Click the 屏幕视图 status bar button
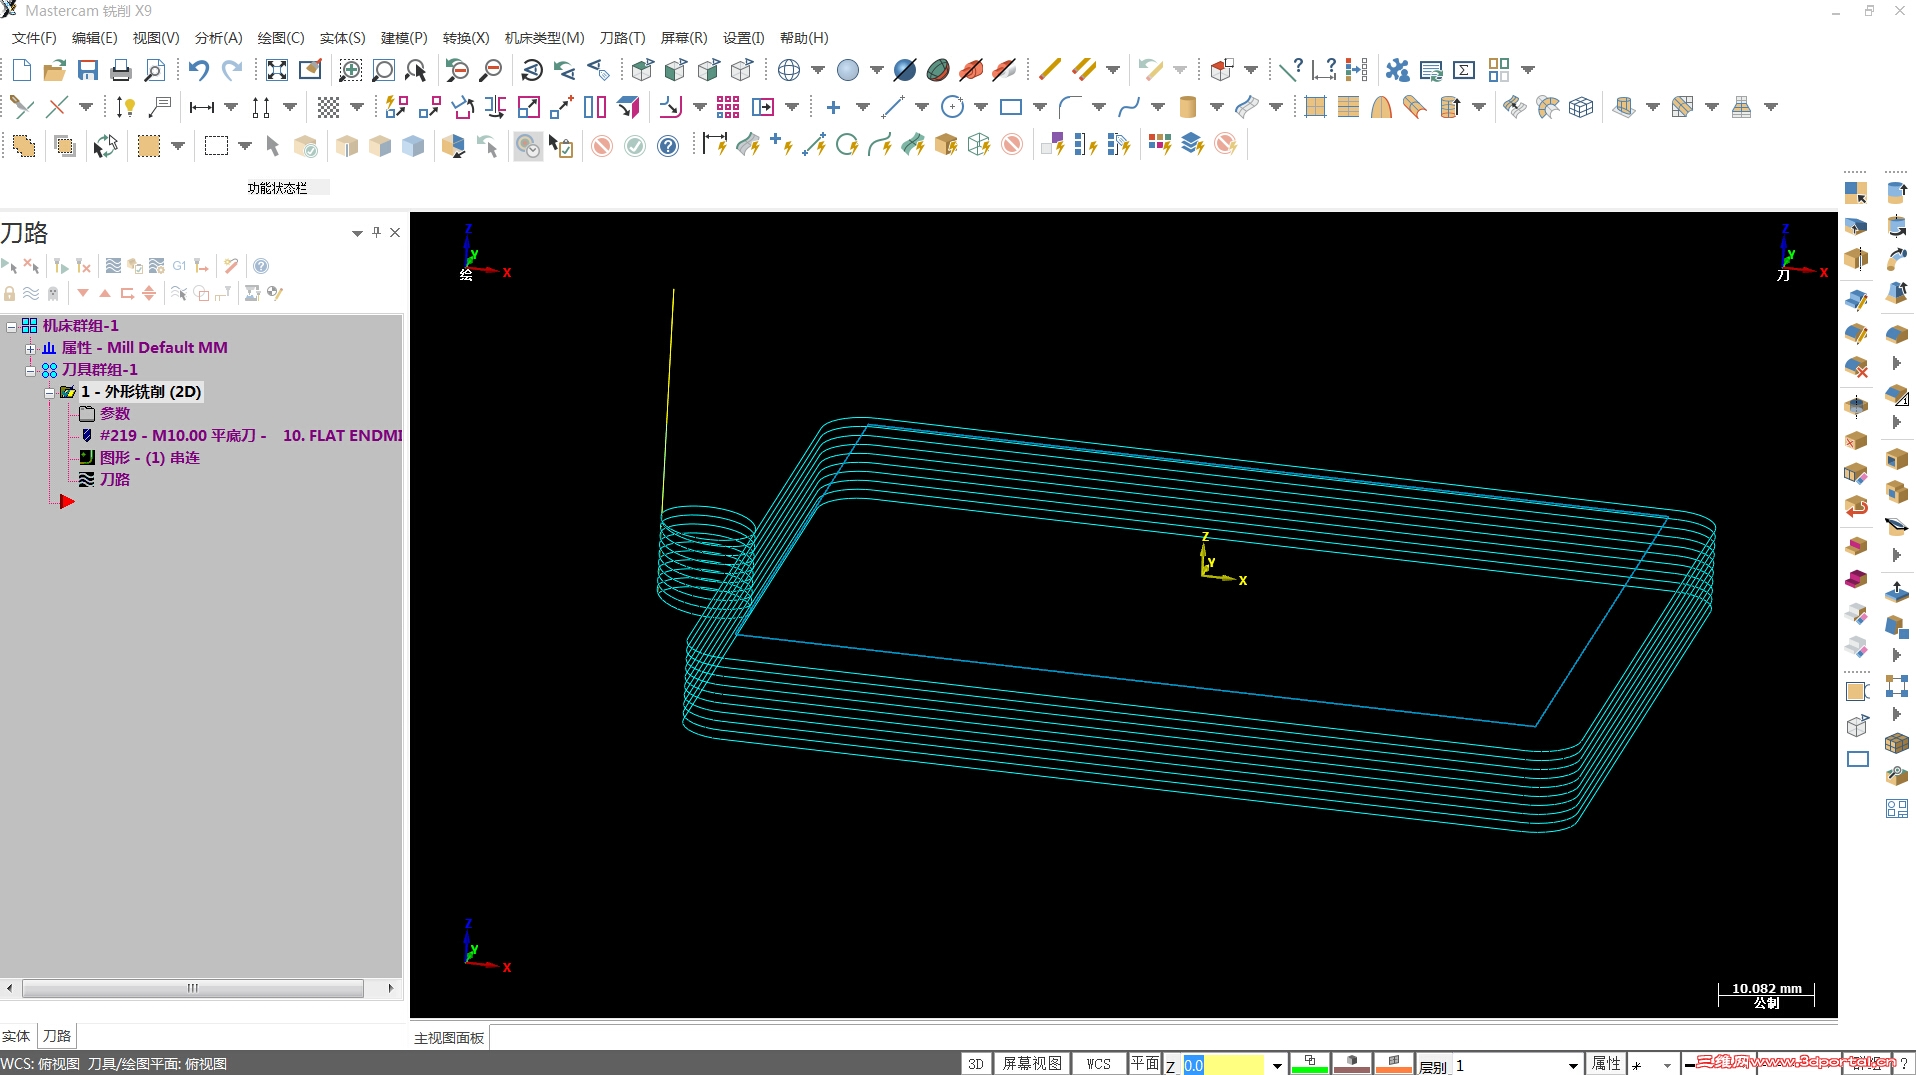 1032,1064
